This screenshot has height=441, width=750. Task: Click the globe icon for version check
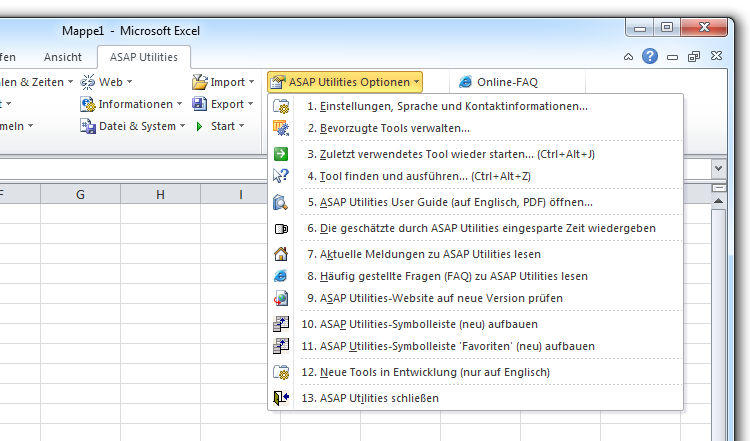281,298
